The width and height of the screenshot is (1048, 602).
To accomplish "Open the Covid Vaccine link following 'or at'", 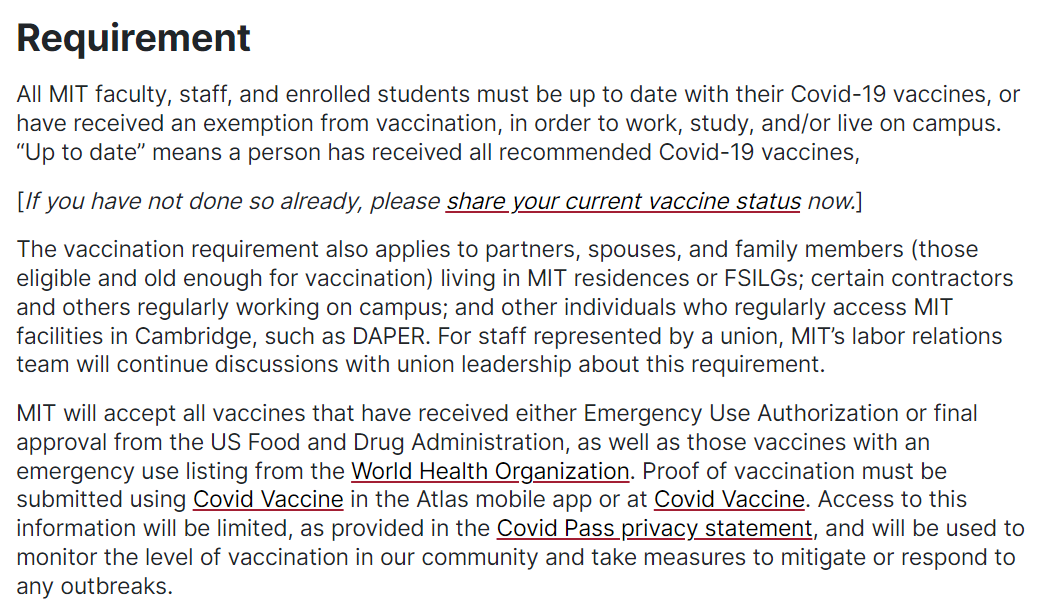I will (729, 499).
